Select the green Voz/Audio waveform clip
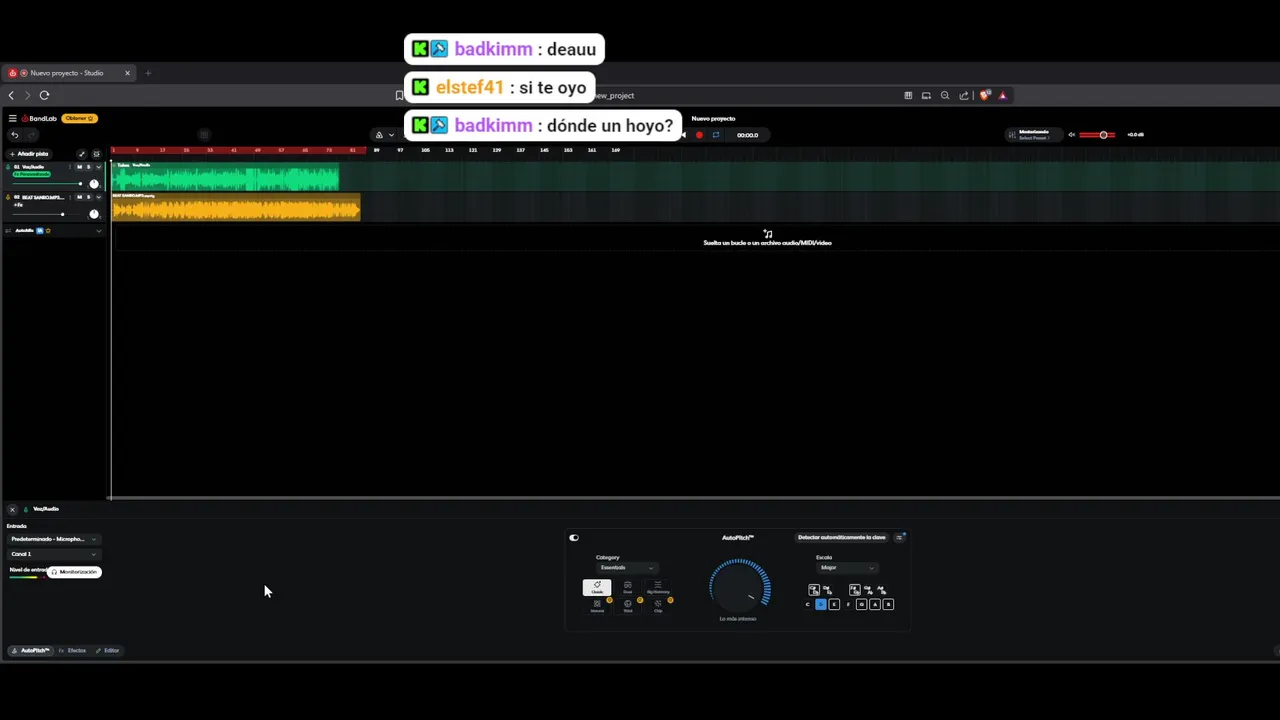The image size is (1280, 720). click(x=225, y=177)
